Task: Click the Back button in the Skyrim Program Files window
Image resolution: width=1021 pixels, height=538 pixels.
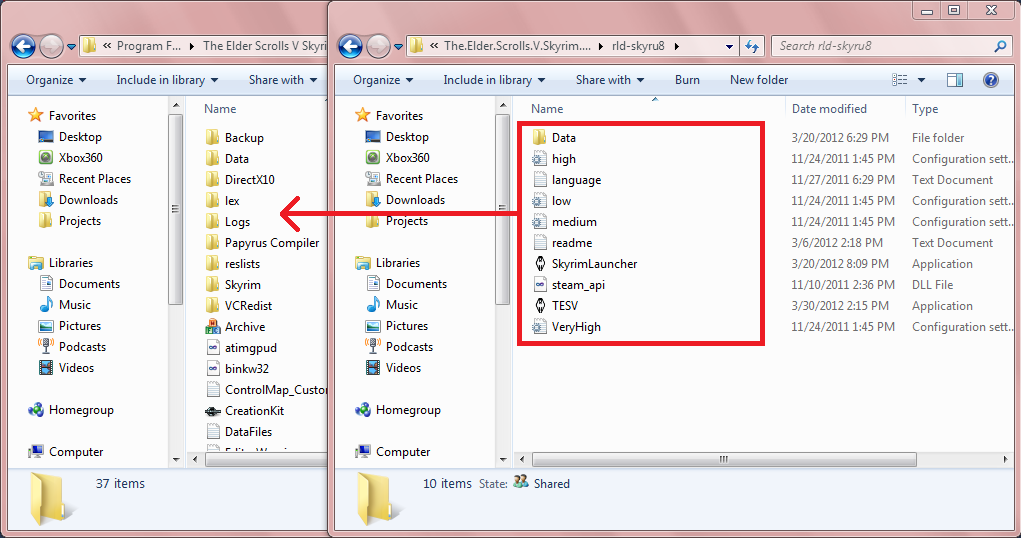Action: [x=23, y=46]
